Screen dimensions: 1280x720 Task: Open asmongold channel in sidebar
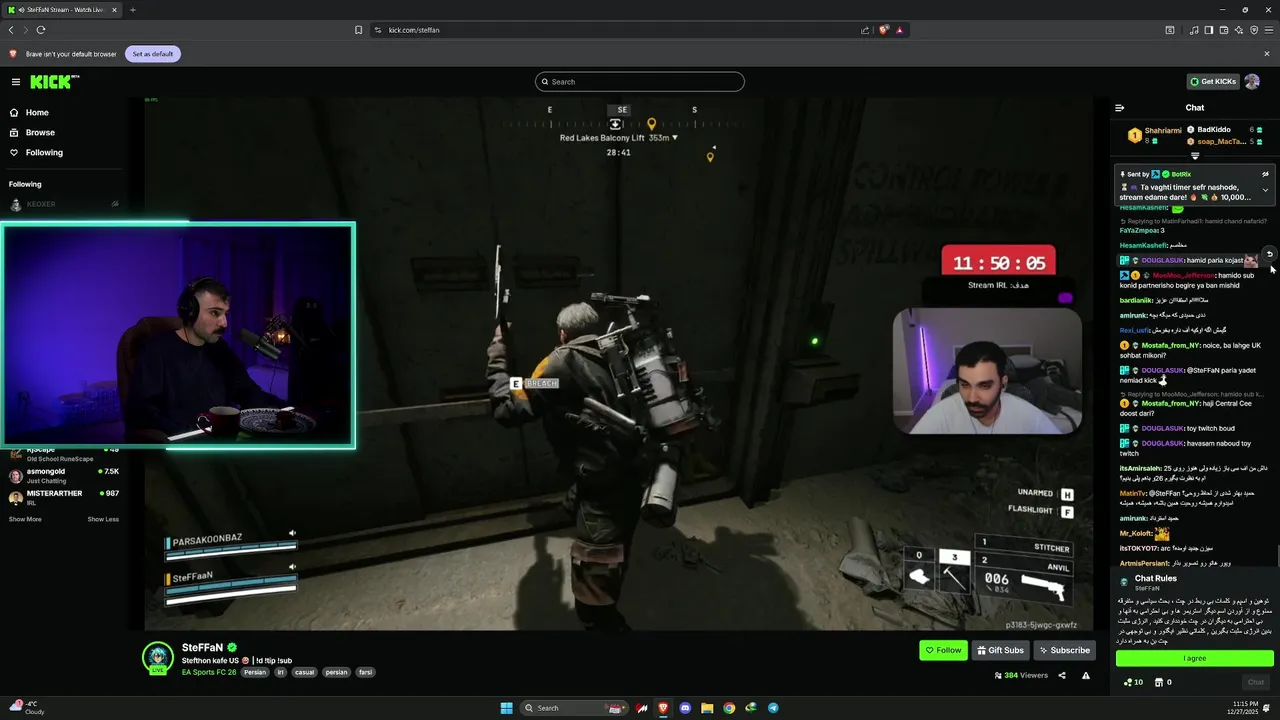[x=62, y=474]
